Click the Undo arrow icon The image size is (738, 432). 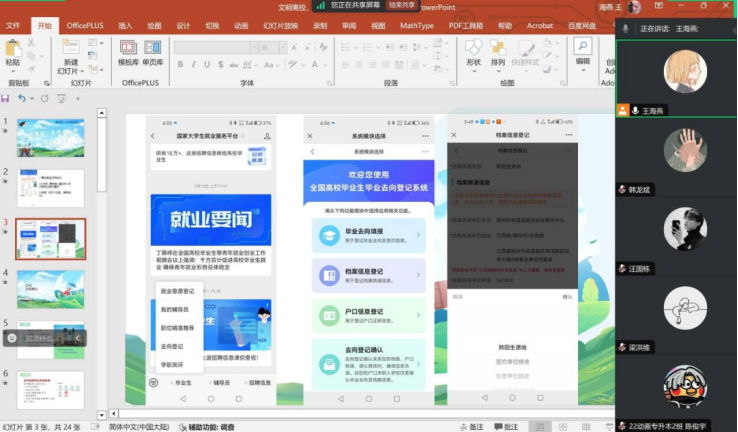click(x=22, y=98)
